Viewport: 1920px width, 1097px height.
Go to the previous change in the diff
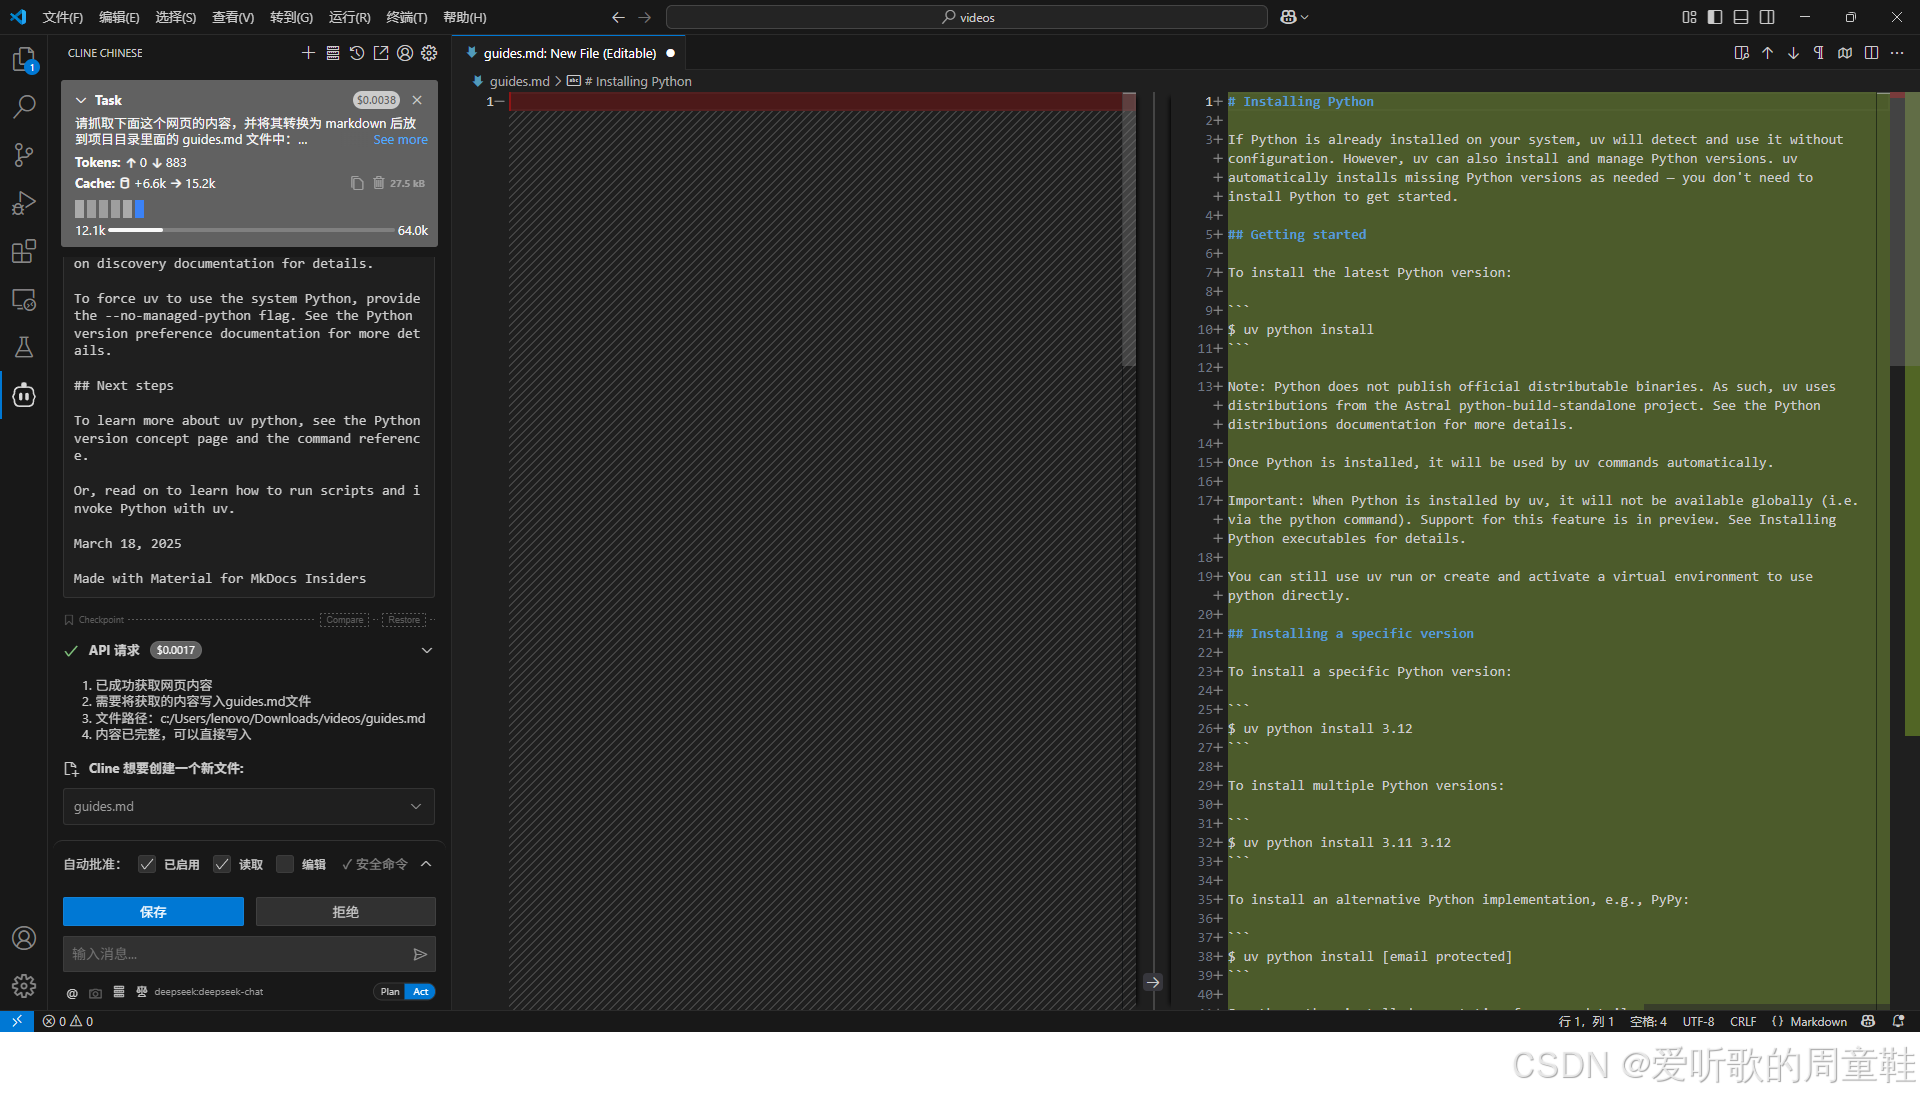click(x=1767, y=53)
